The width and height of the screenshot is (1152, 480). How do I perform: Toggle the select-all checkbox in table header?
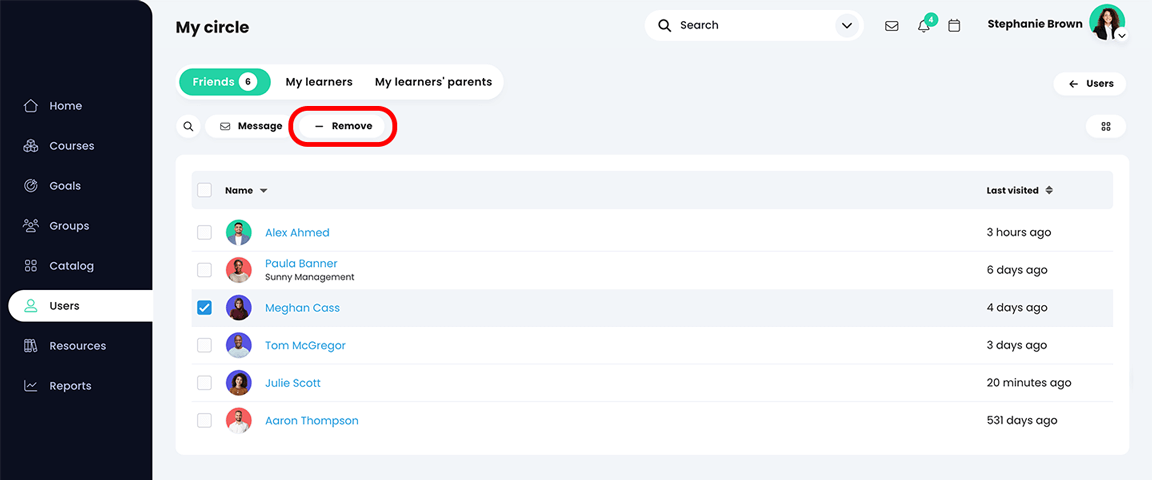tap(204, 190)
